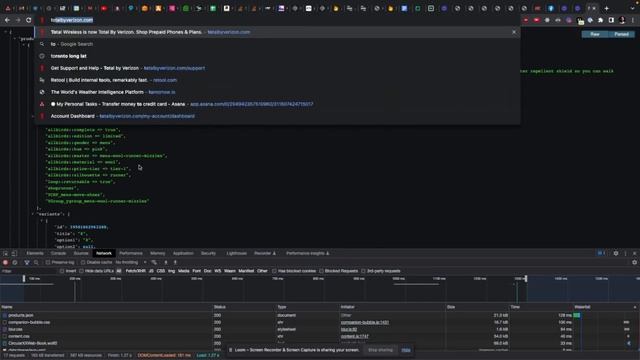Filter by JS request type
The height and width of the screenshot is (360, 640).
coord(151,271)
